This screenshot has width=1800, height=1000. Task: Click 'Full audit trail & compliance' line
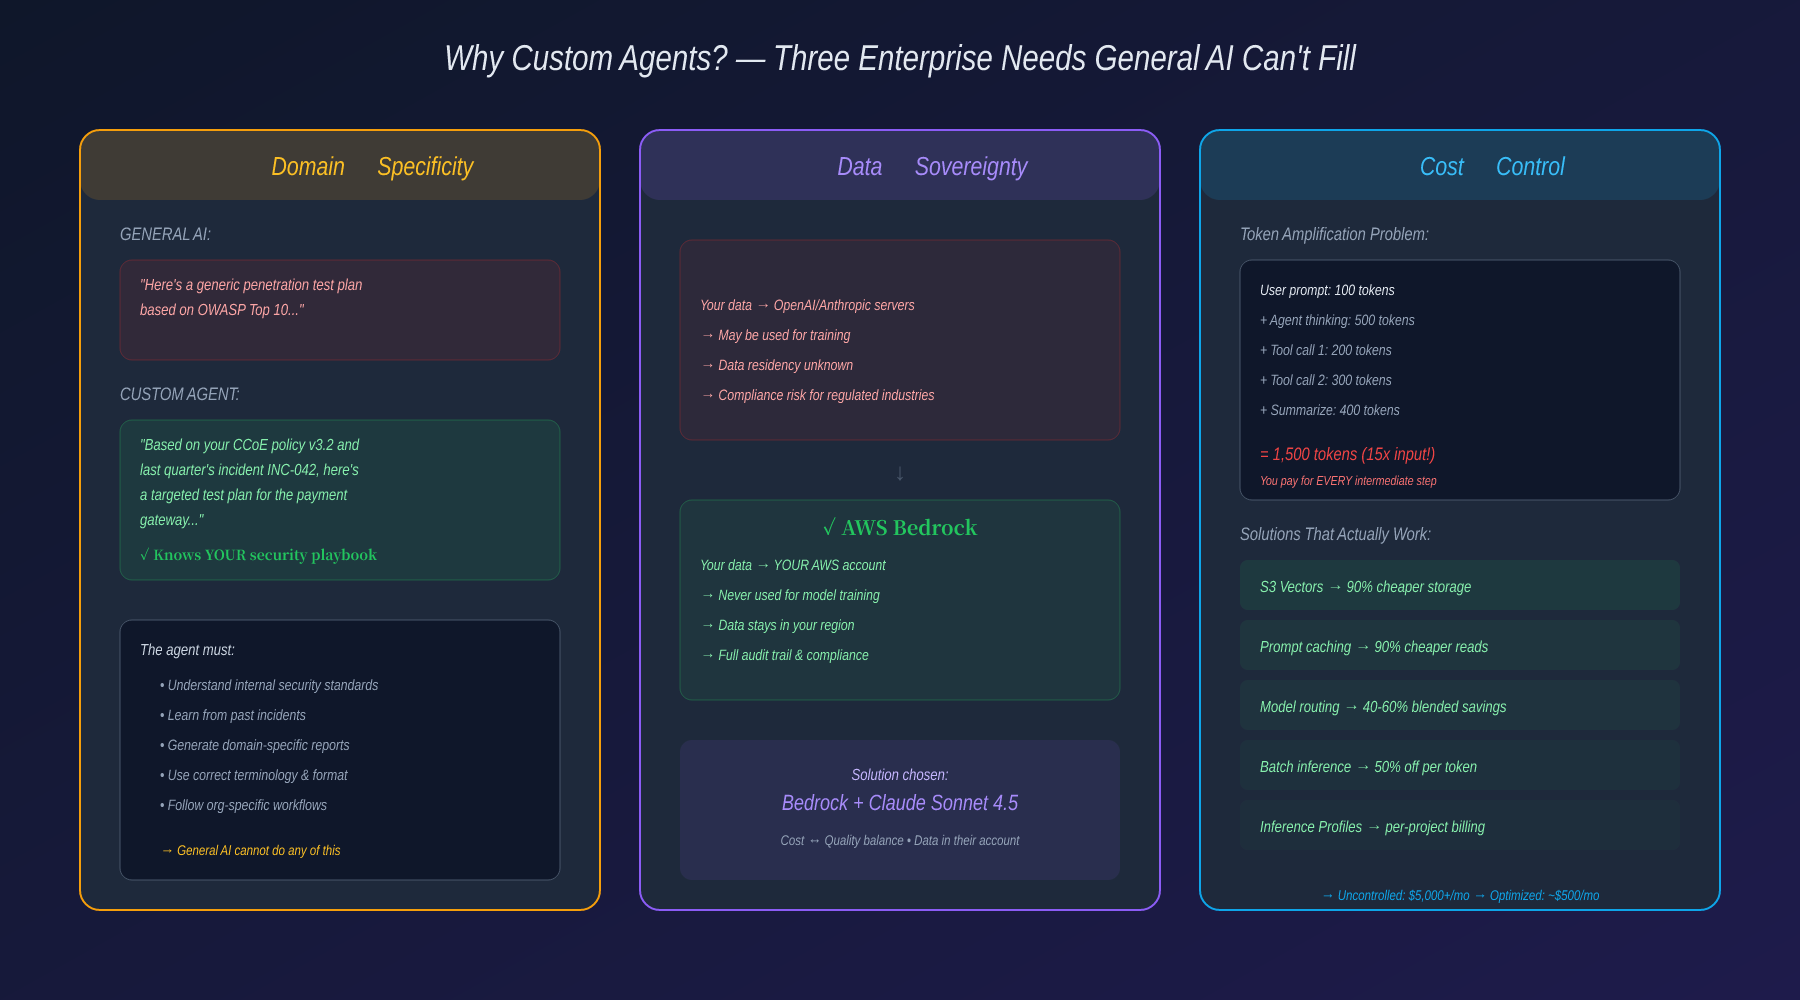pos(784,655)
